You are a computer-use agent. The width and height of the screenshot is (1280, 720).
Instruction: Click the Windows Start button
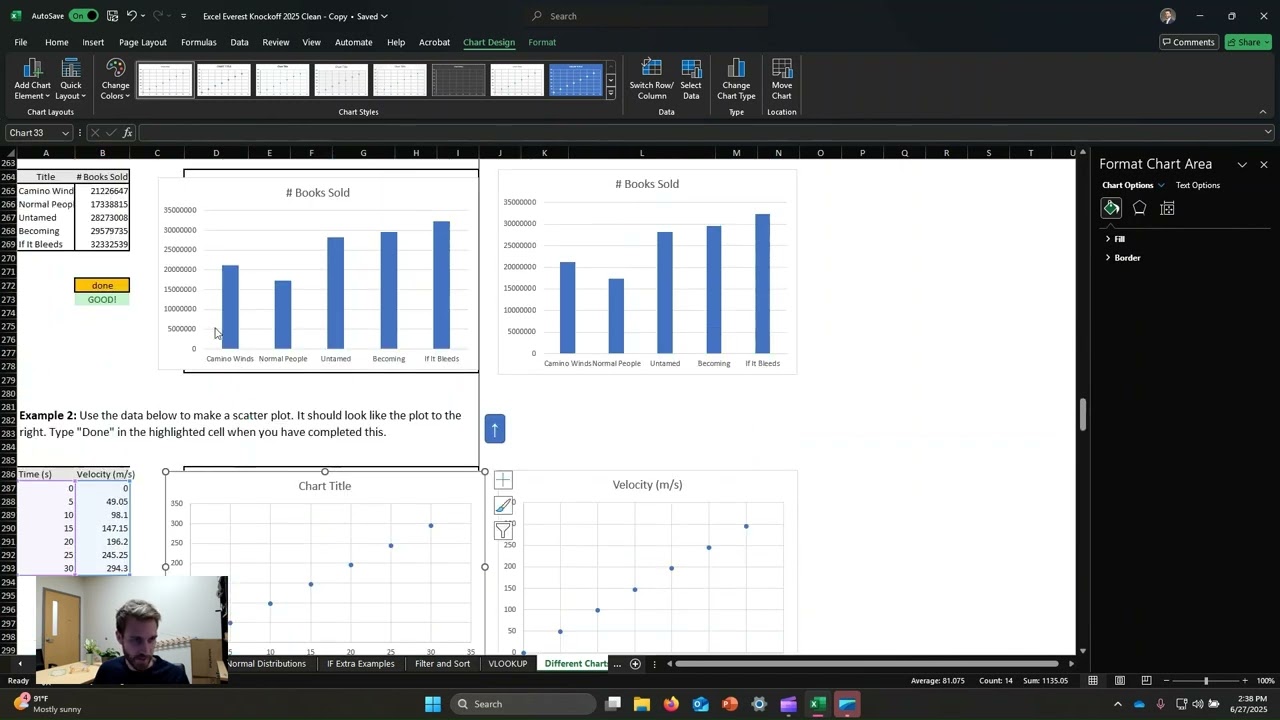coord(433,704)
